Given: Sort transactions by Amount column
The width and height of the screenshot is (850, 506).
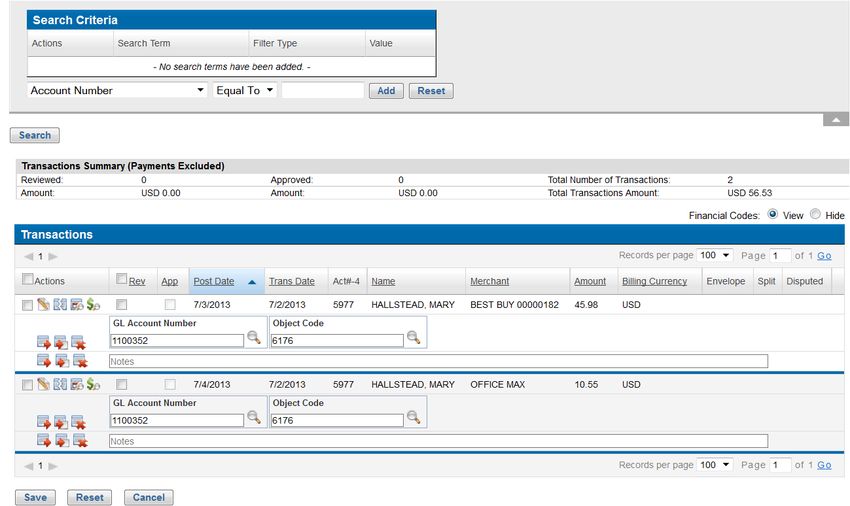Looking at the screenshot, I should click(x=590, y=281).
